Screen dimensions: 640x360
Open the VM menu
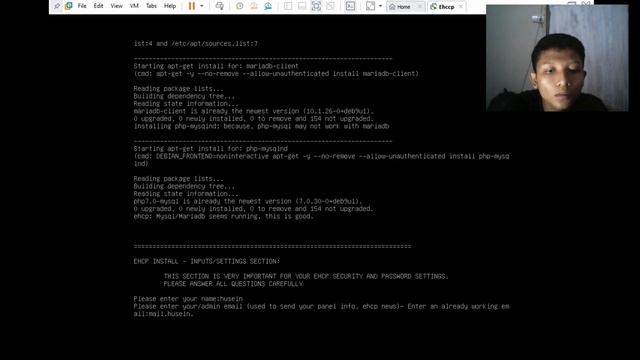134,6
